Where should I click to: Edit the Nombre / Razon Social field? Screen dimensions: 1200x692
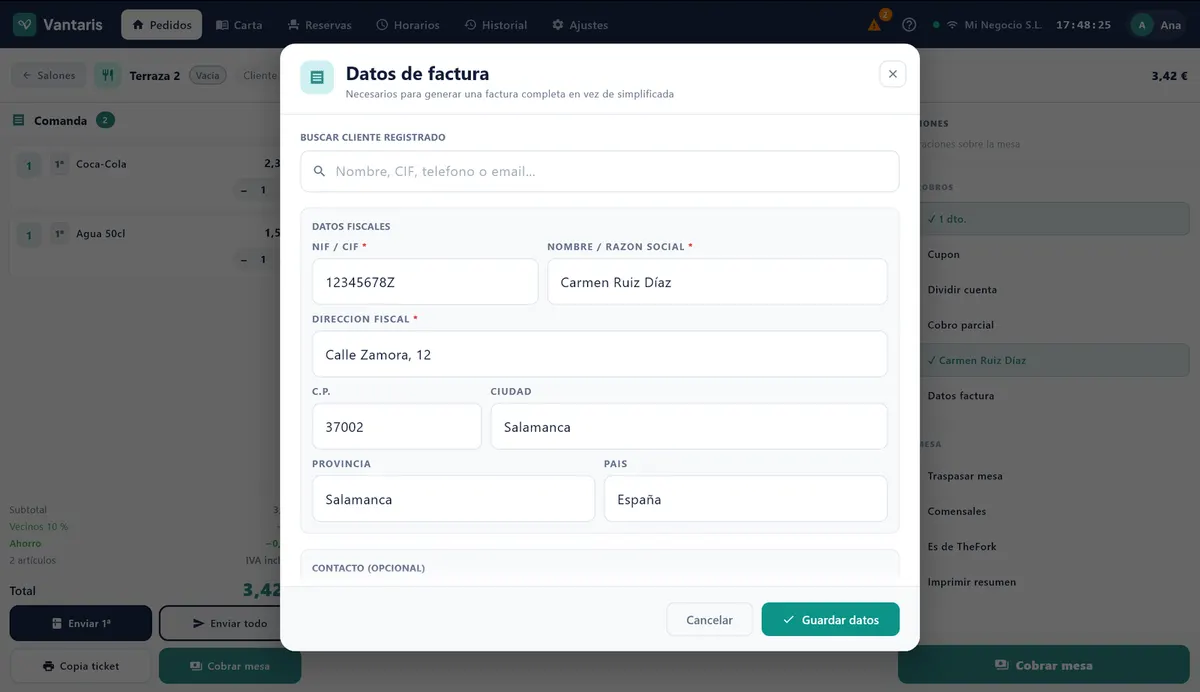(x=717, y=282)
